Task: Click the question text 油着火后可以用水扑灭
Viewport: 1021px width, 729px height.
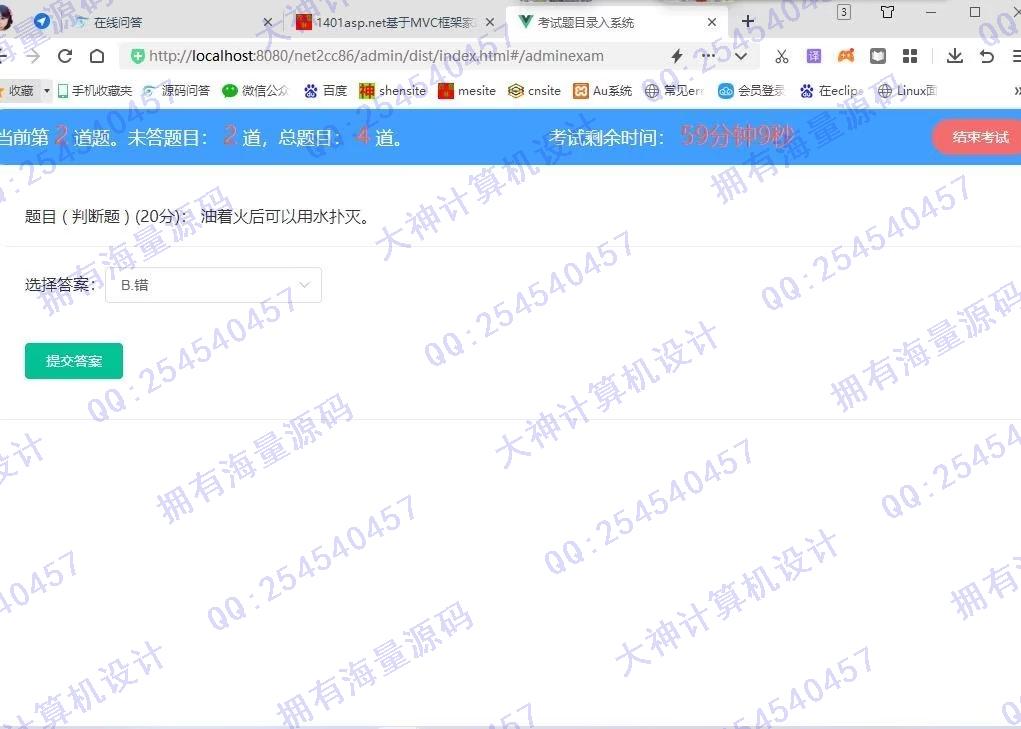Action: click(285, 217)
